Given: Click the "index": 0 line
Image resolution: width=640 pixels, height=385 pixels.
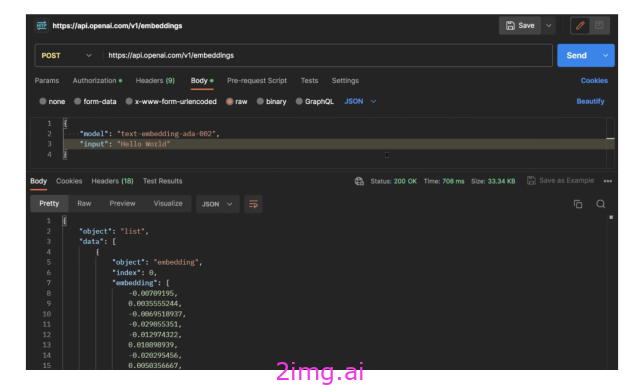Looking at the screenshot, I should [134, 273].
